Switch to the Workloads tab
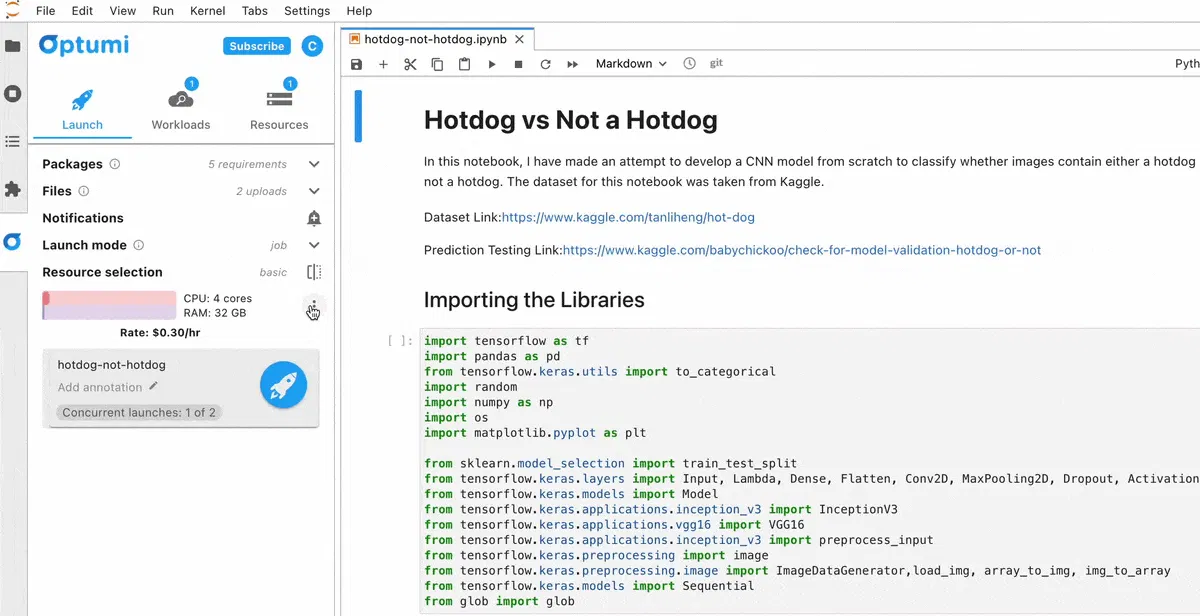Viewport: 1200px width, 616px height. coord(181,111)
